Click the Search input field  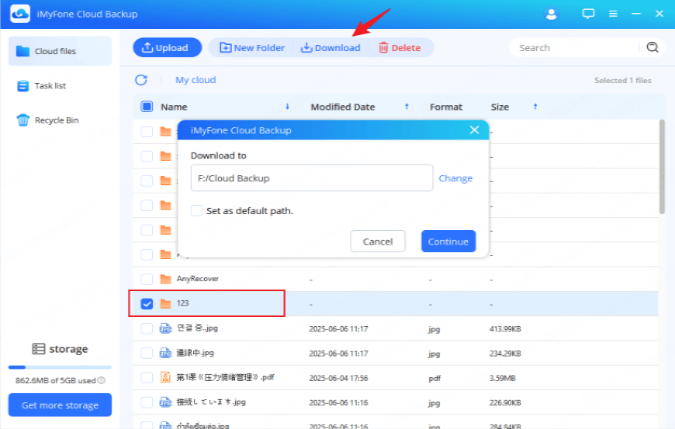point(577,47)
